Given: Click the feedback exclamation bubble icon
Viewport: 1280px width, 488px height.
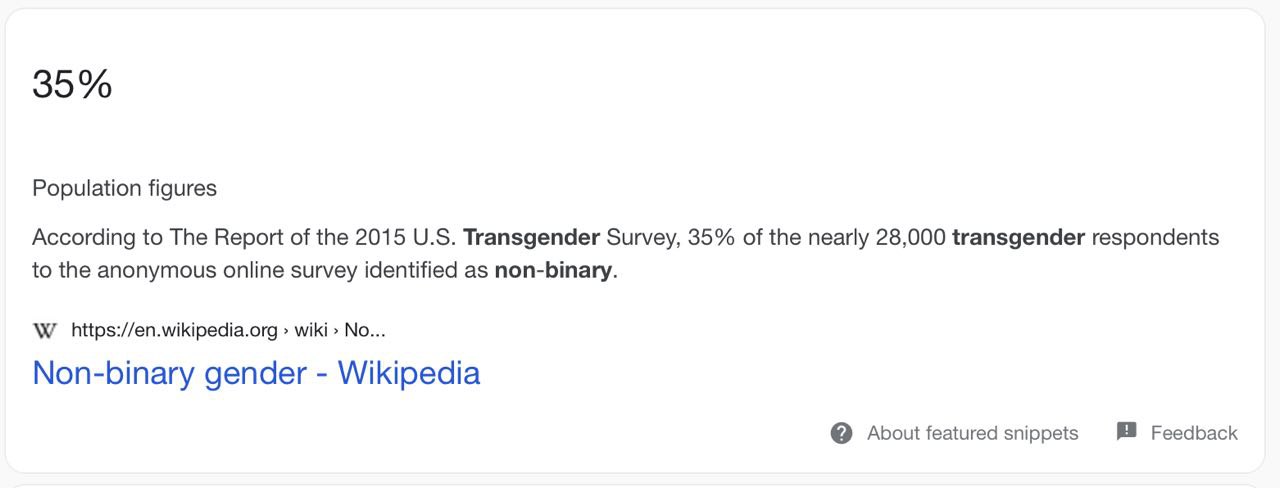Looking at the screenshot, I should (x=1127, y=432).
